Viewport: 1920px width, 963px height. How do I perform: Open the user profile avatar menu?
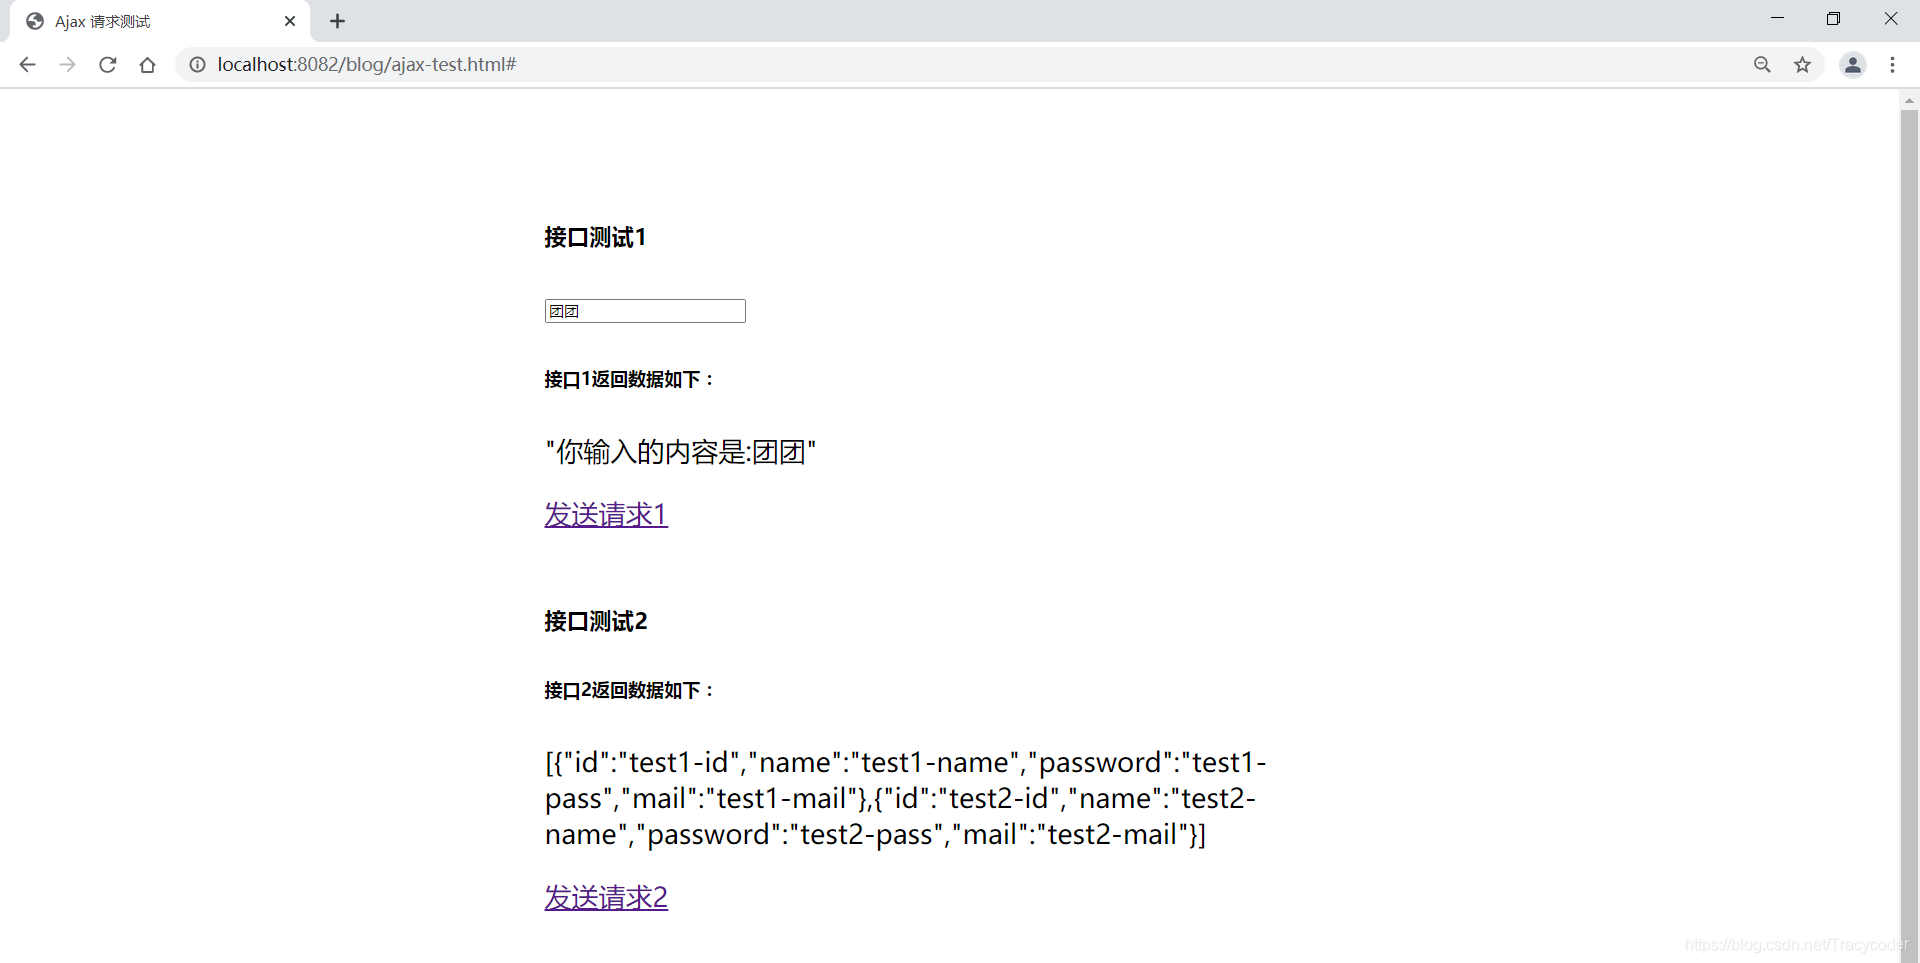(1853, 65)
